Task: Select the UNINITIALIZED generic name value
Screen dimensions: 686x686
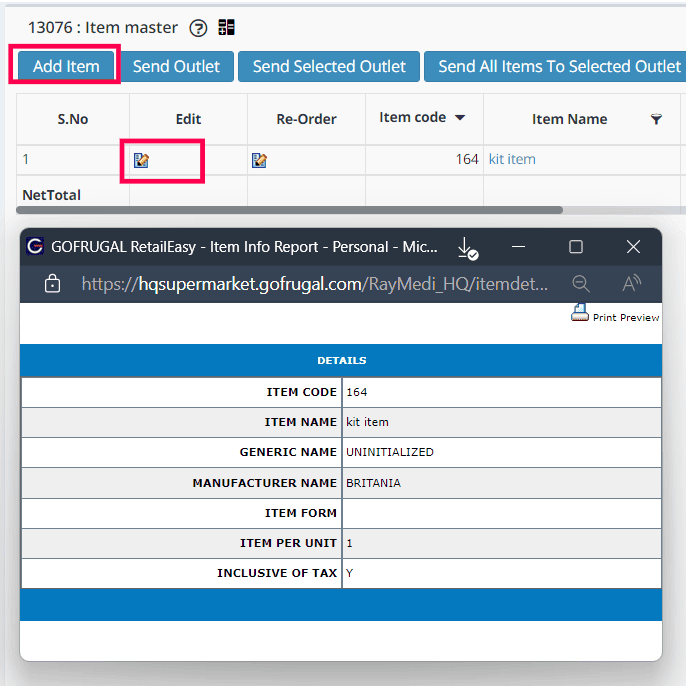Action: pos(390,452)
